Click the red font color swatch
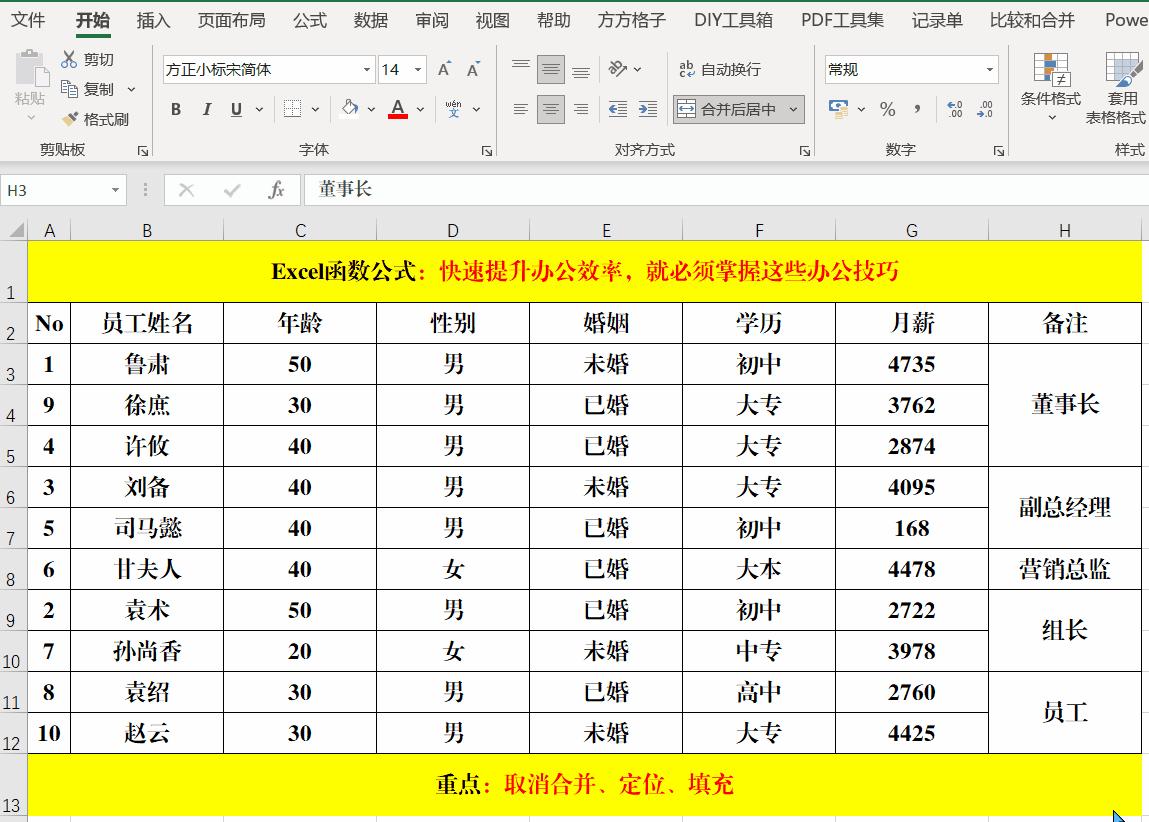The height and width of the screenshot is (822, 1149). click(398, 118)
